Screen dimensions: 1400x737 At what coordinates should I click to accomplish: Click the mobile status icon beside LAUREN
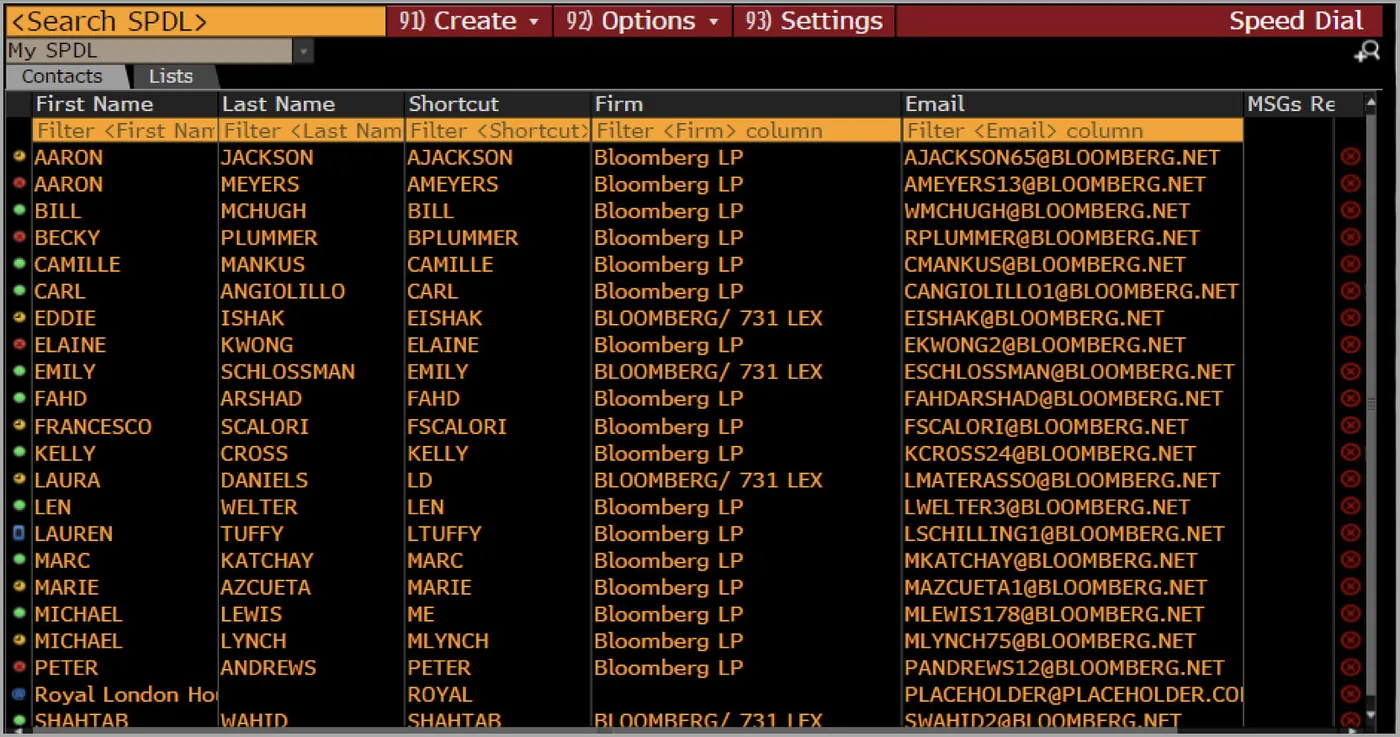pyautogui.click(x=19, y=534)
